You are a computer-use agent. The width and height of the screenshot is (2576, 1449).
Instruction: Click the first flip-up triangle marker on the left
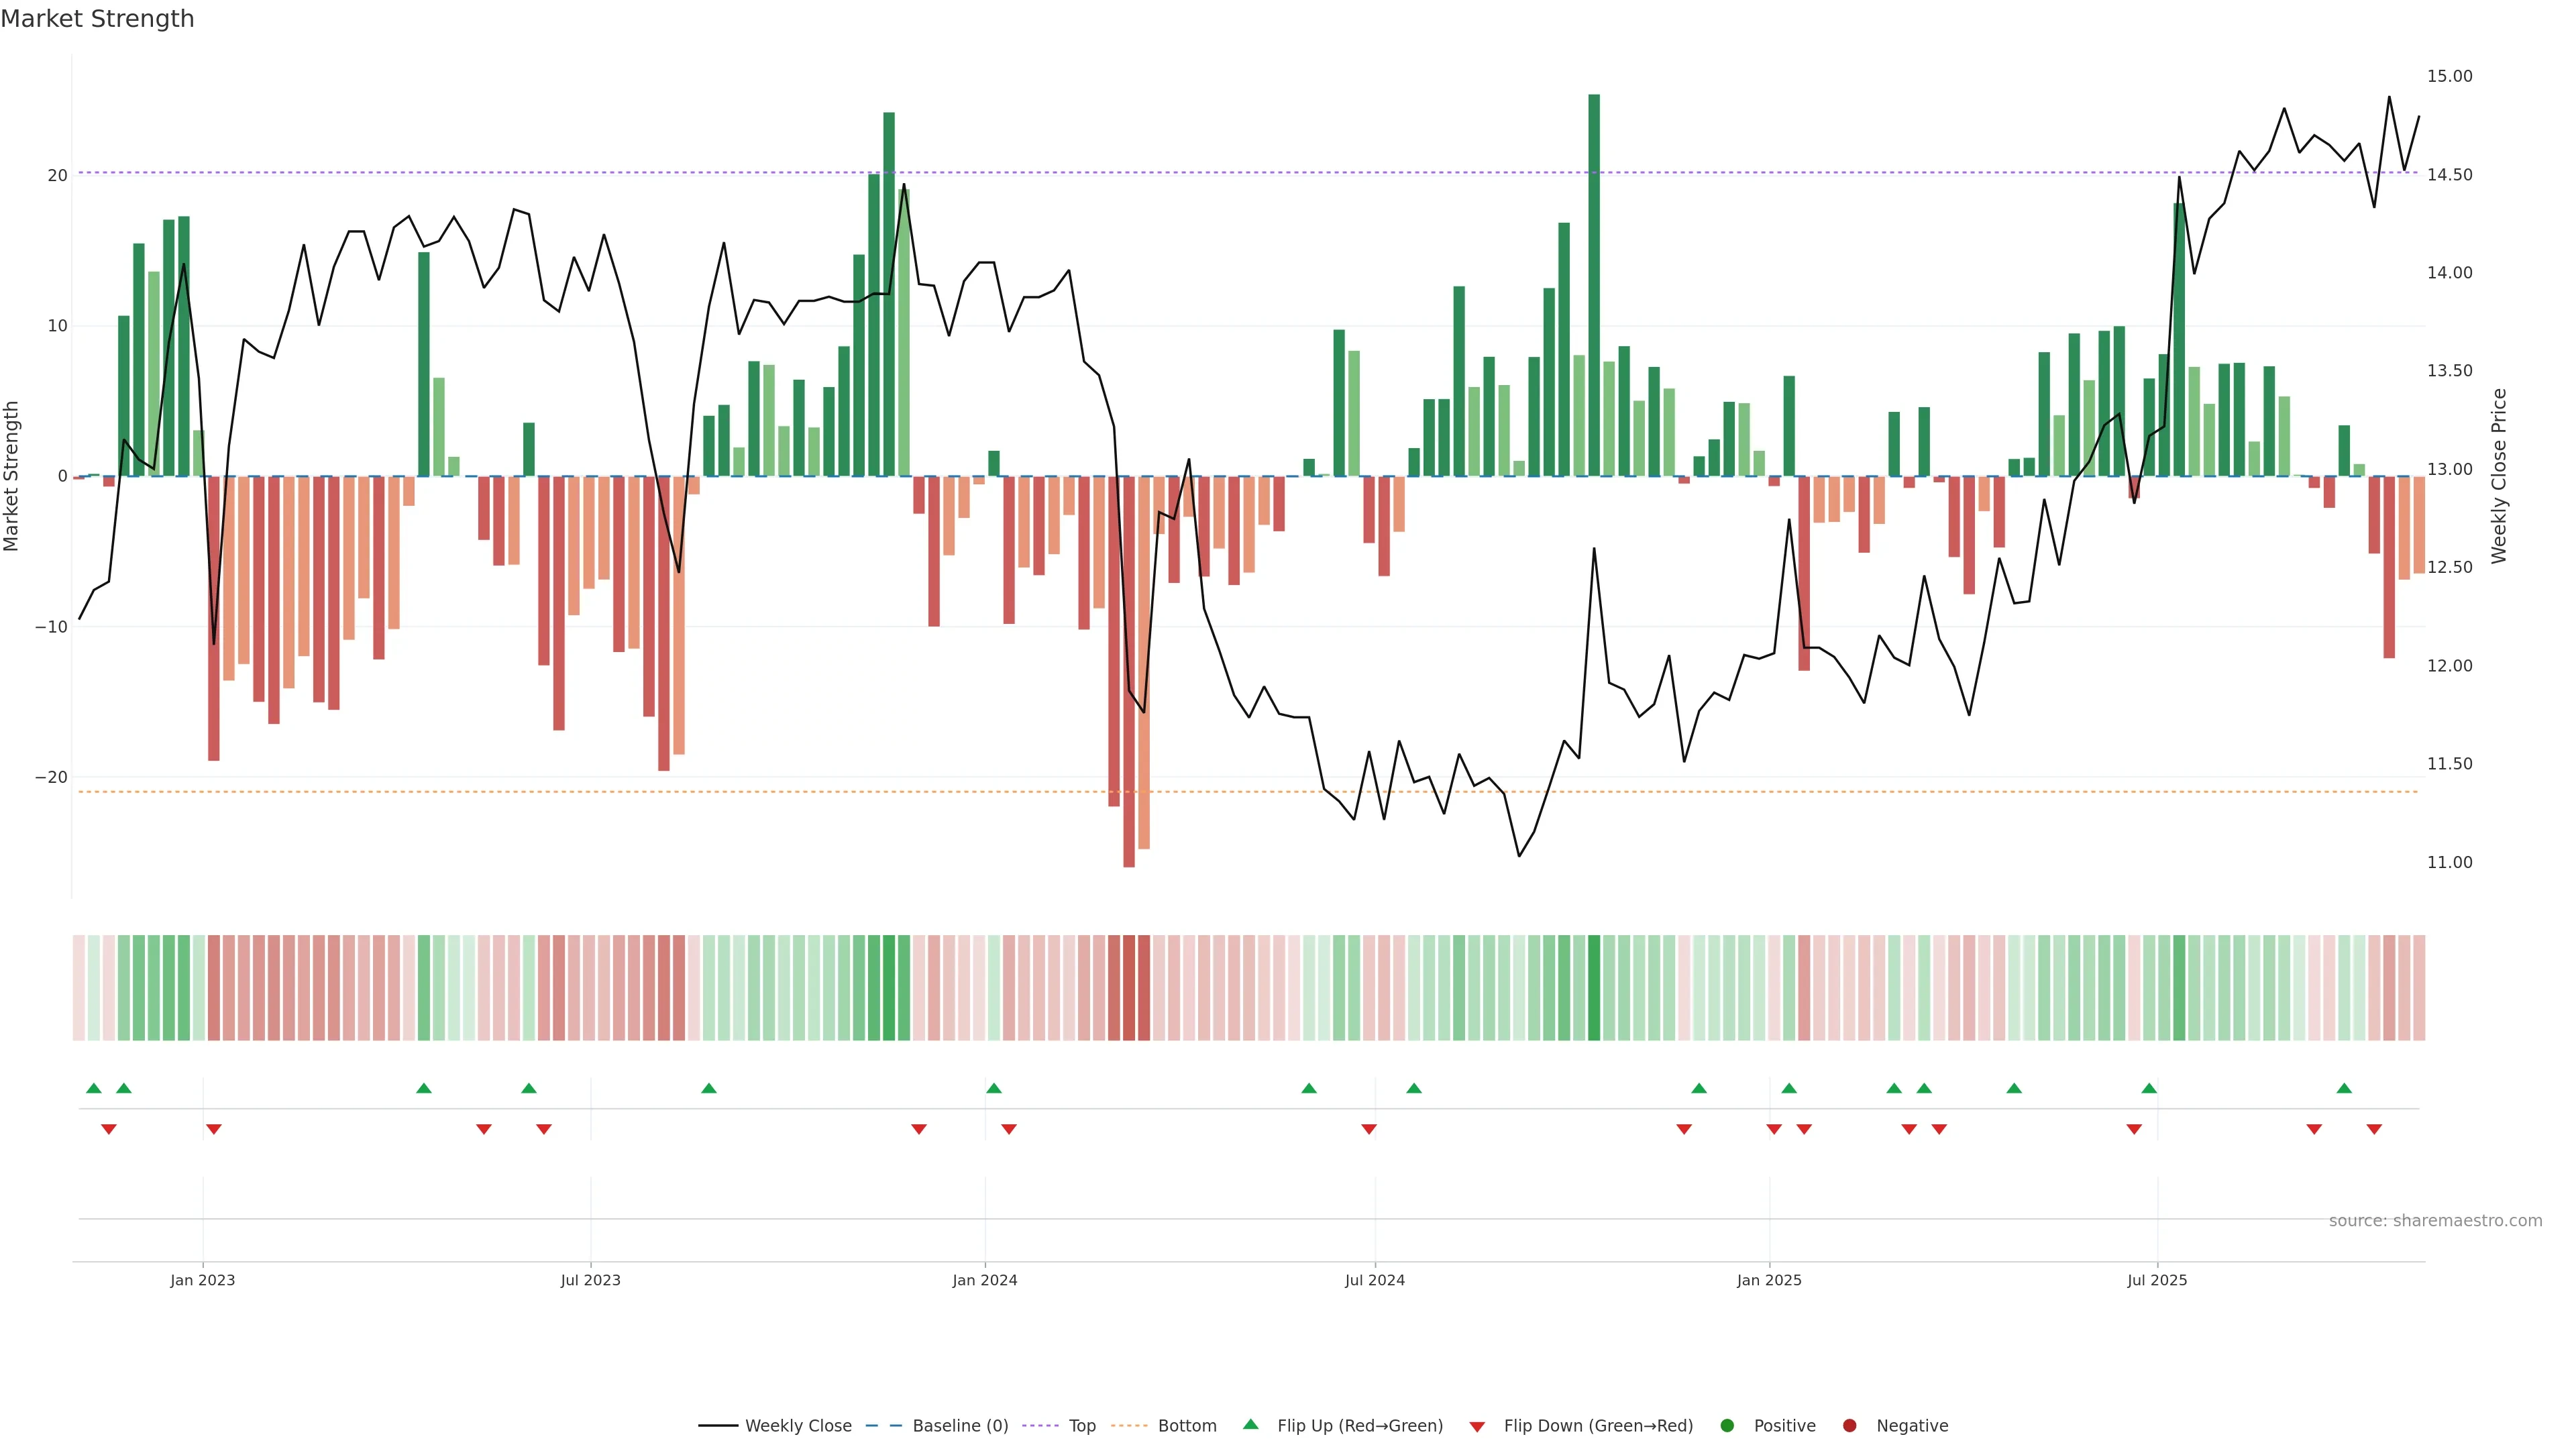point(94,1088)
